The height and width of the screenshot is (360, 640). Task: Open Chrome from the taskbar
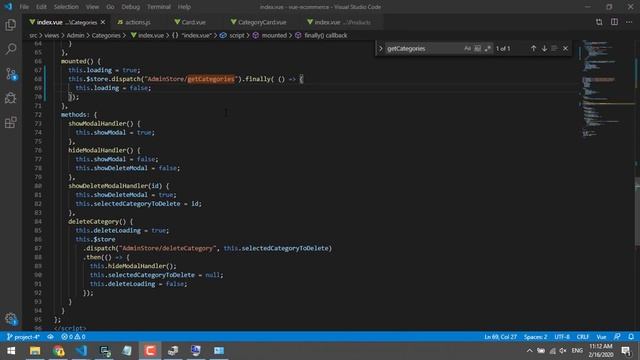point(58,351)
